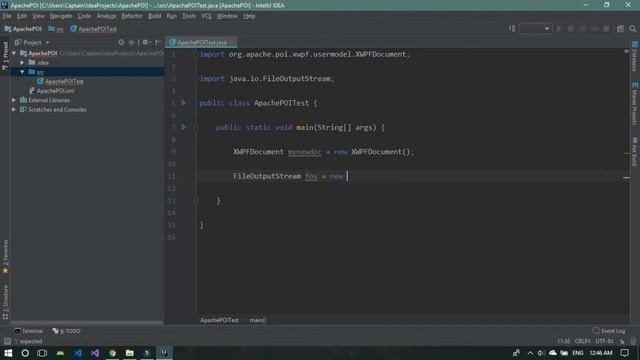This screenshot has width=640, height=360.
Task: Open the Ant Build side tab
Action: pyautogui.click(x=635, y=152)
